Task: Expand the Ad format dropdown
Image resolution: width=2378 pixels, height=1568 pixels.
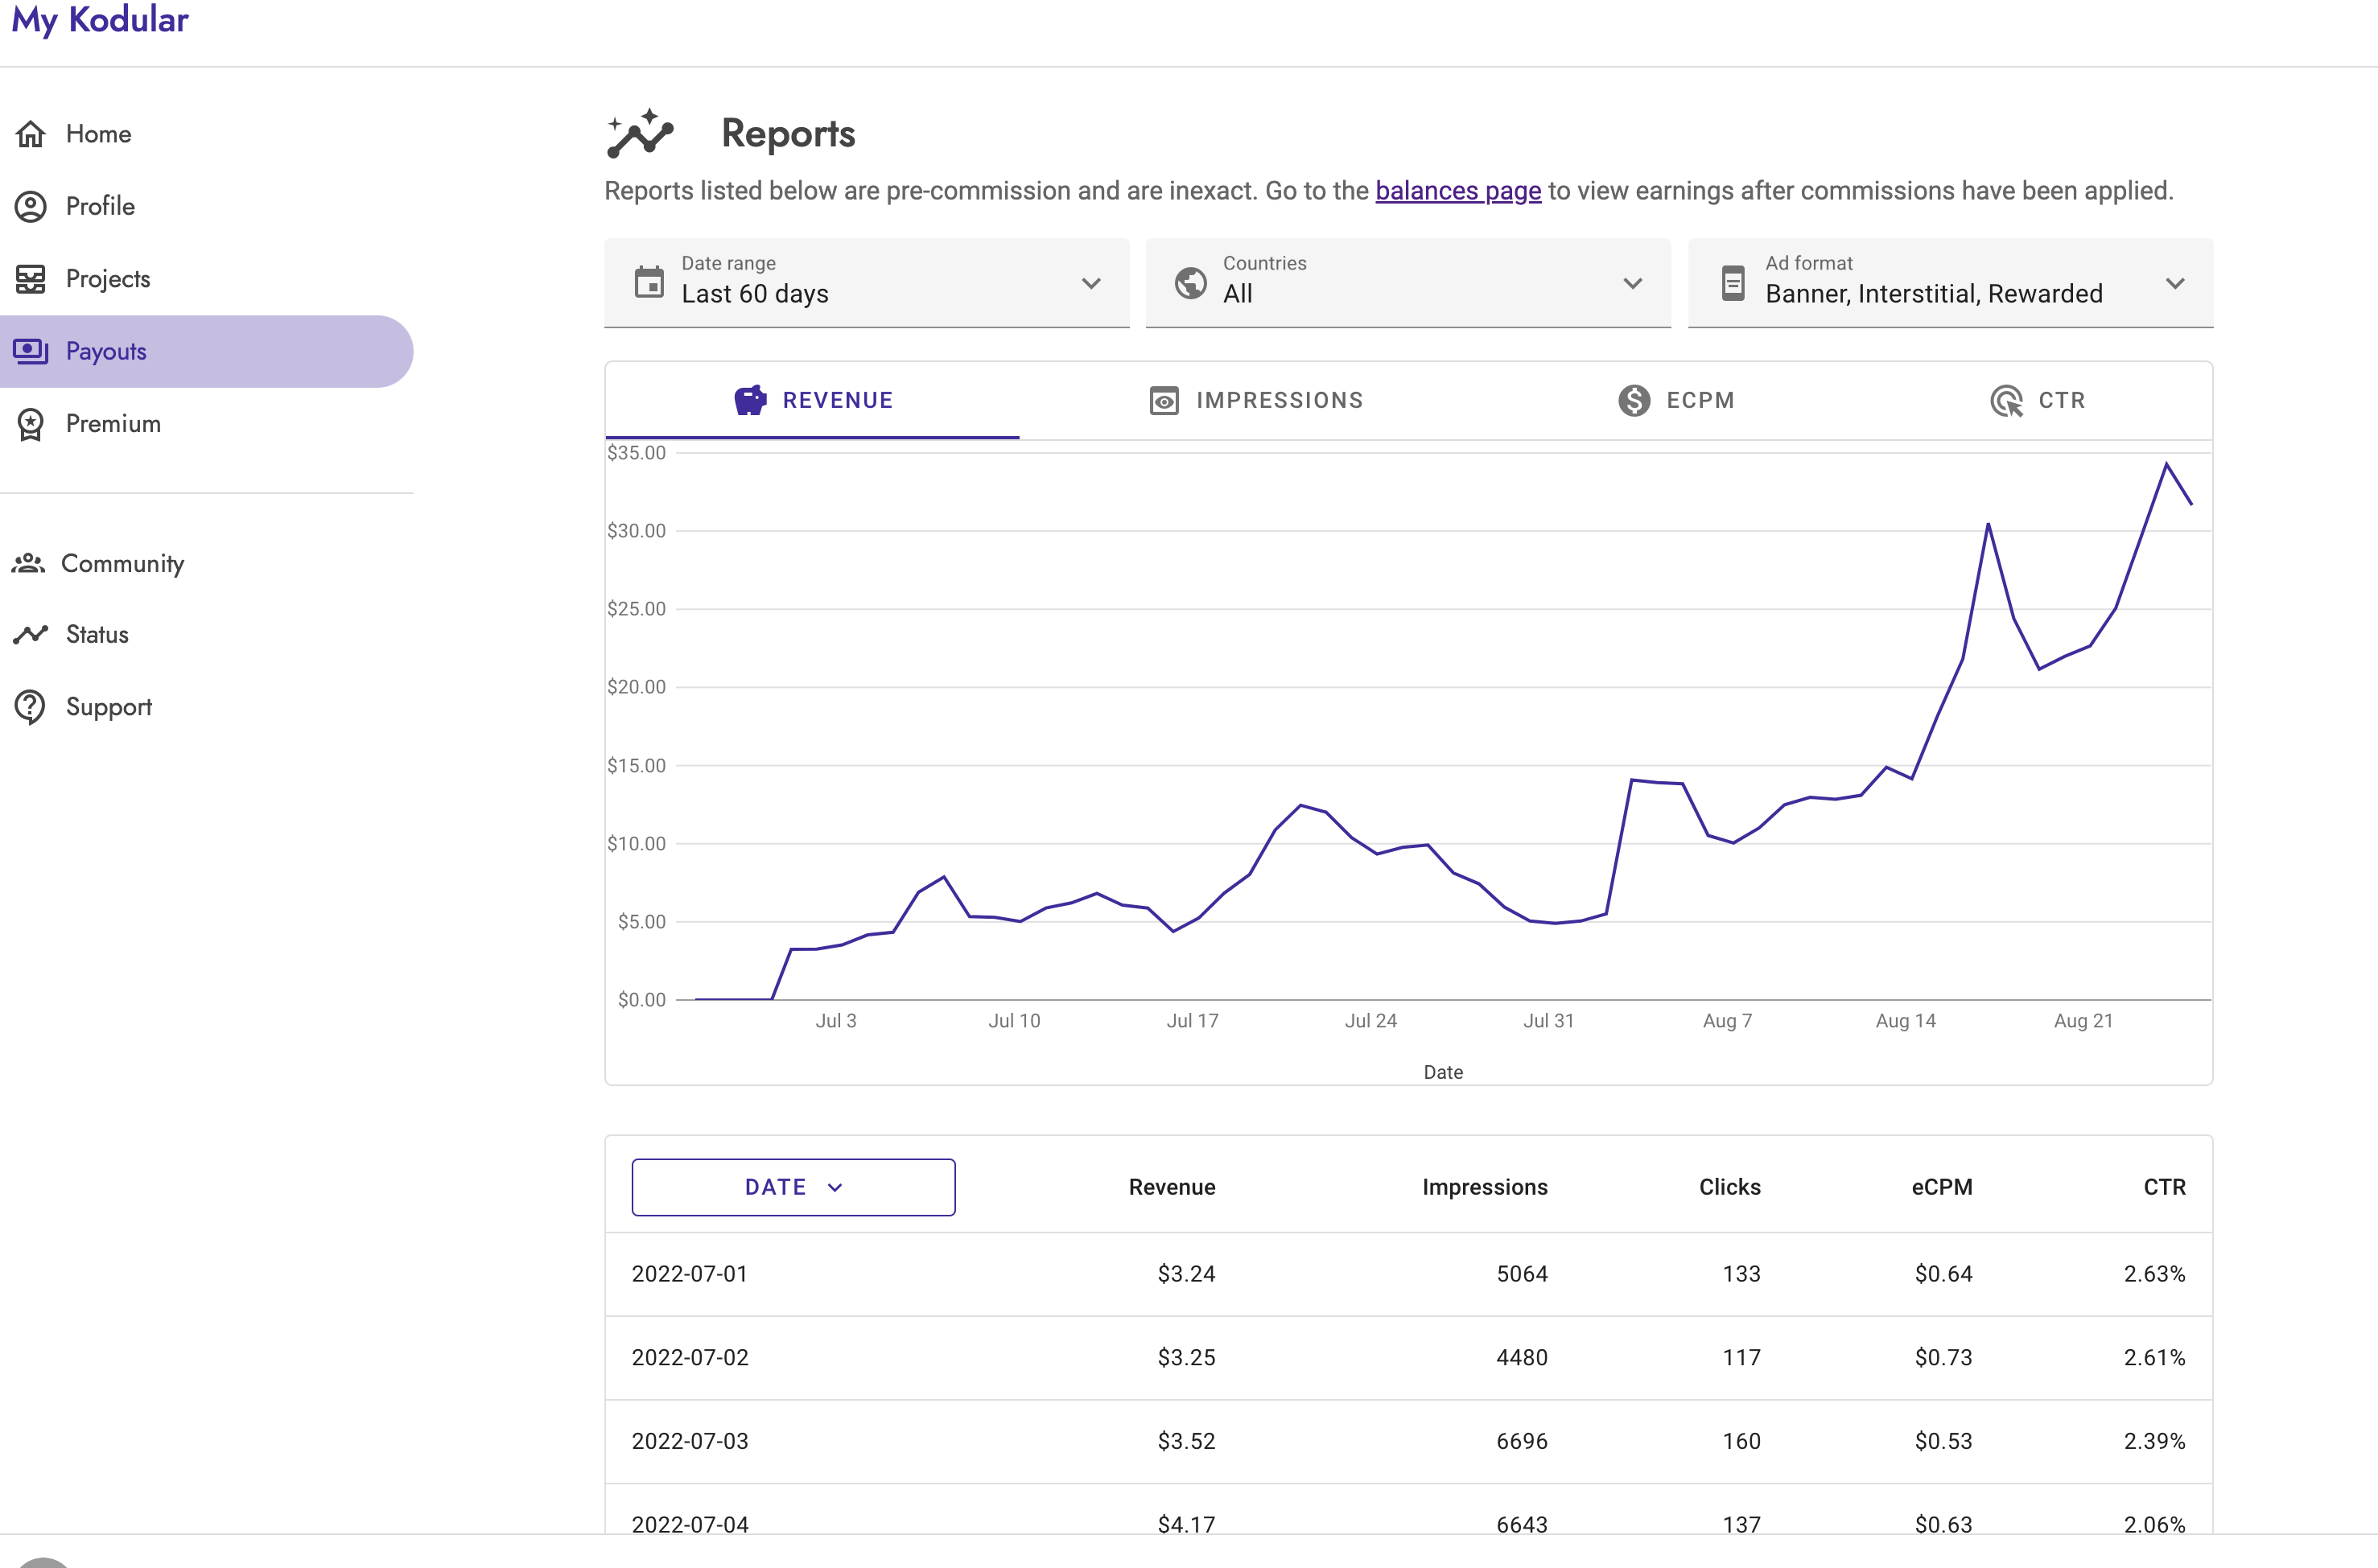Action: (x=1950, y=283)
